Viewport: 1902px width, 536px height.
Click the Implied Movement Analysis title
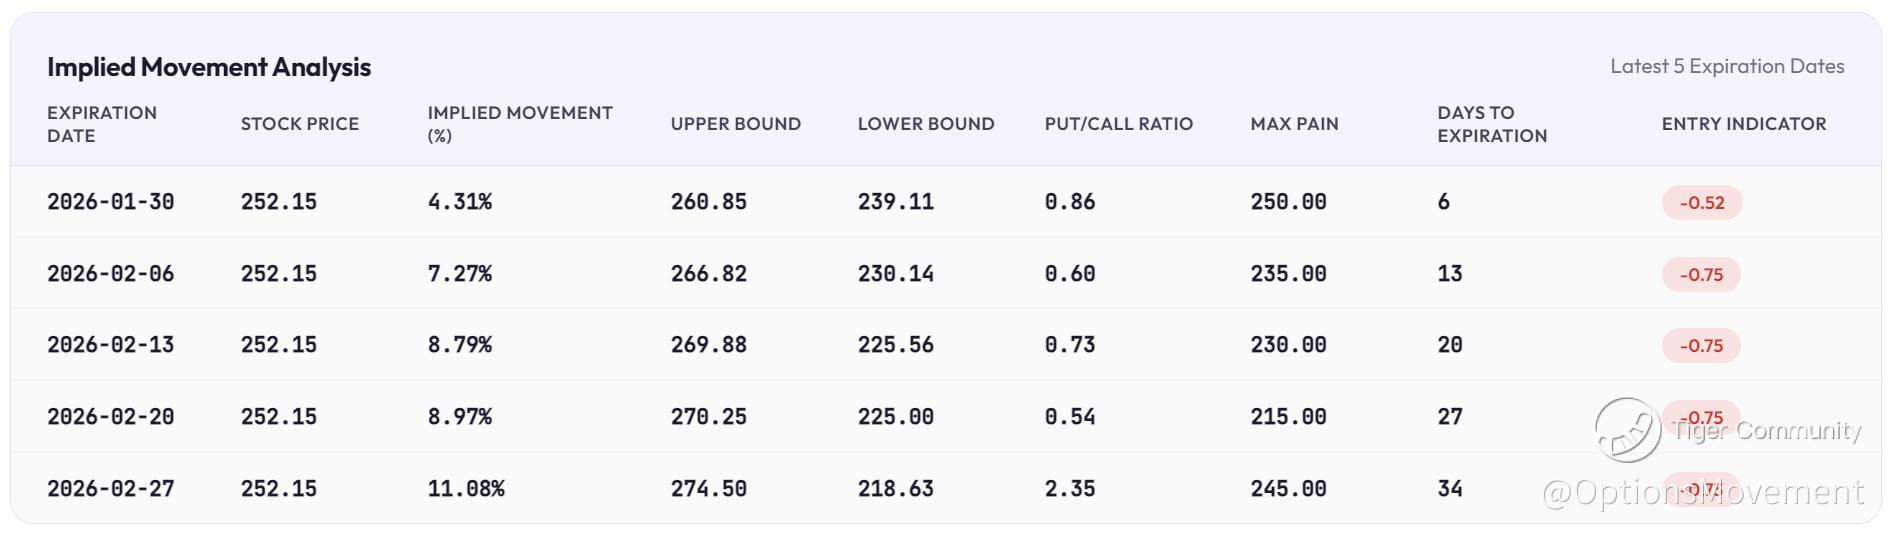coord(209,67)
